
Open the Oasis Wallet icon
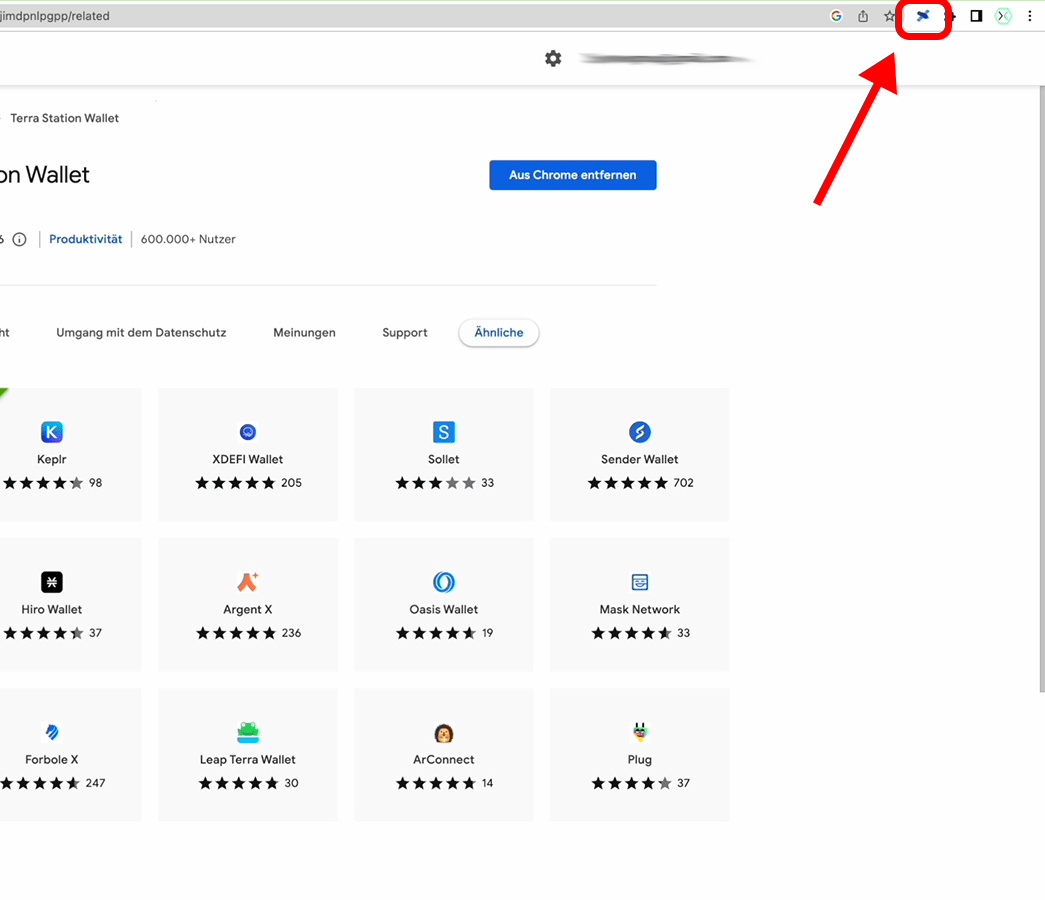(444, 582)
